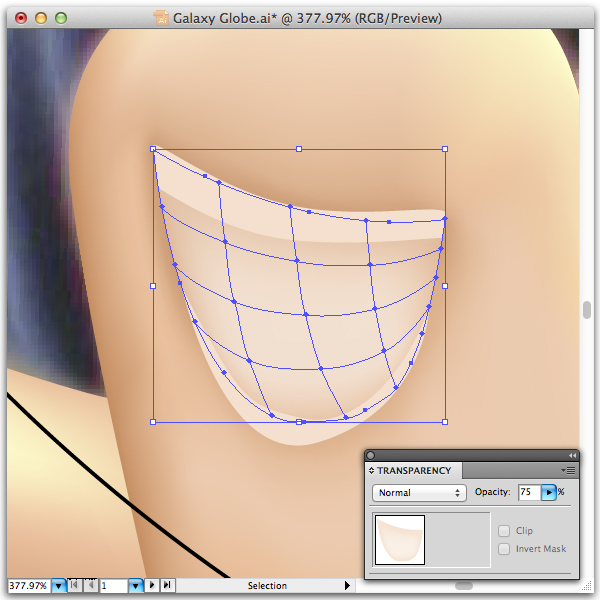
Task: Select the TRANSPARENCY panel tab
Action: (x=414, y=471)
